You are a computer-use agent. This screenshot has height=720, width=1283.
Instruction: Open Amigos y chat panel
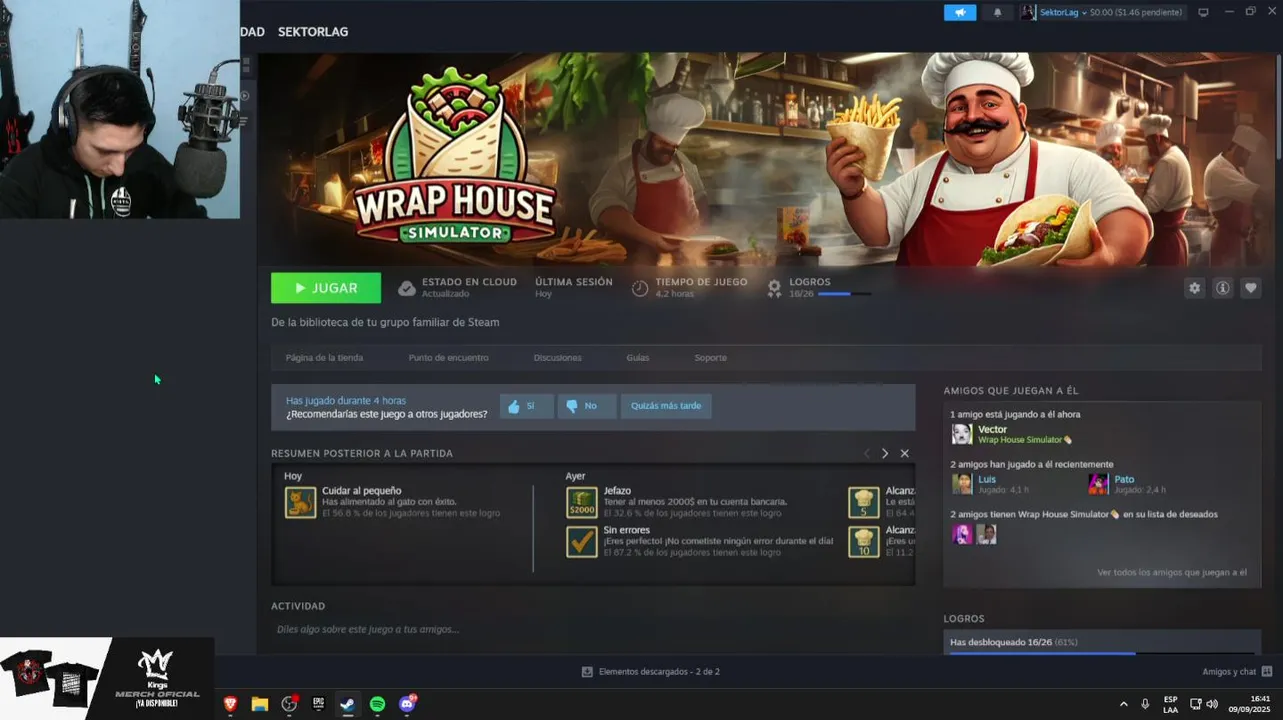pyautogui.click(x=1237, y=672)
